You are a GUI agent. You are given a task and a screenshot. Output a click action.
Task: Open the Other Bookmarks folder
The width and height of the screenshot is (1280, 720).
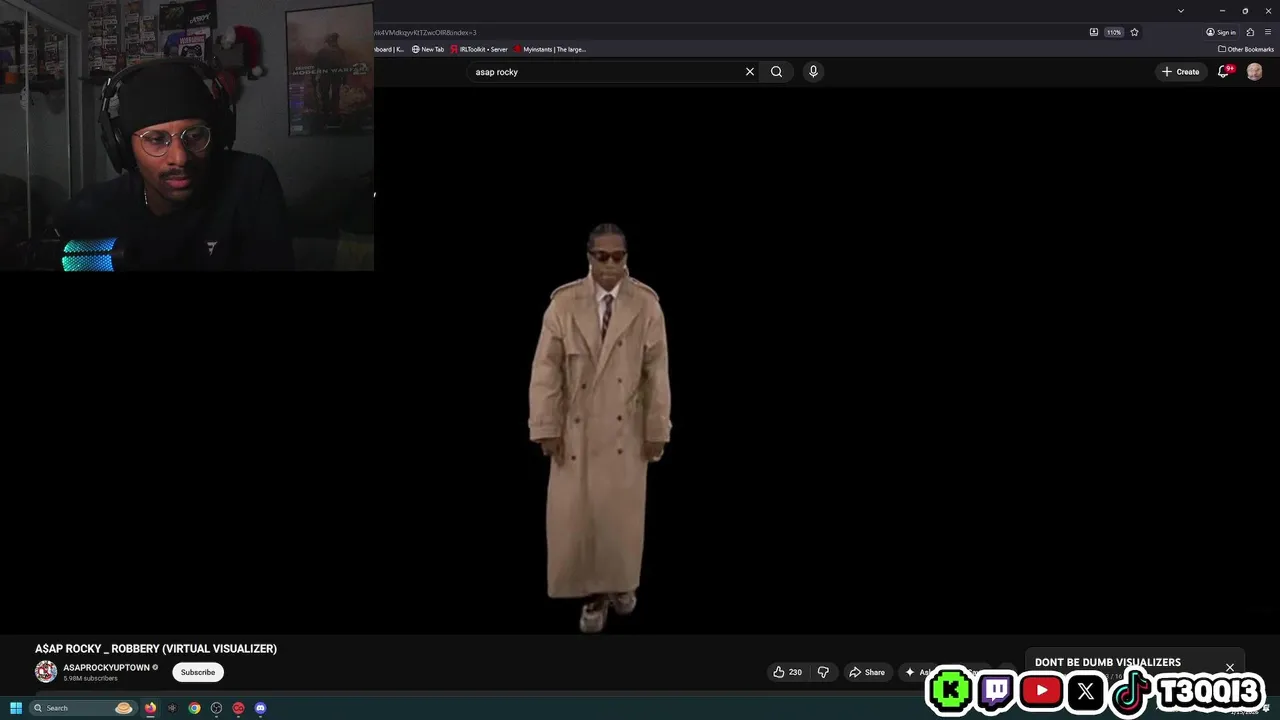click(x=1246, y=49)
